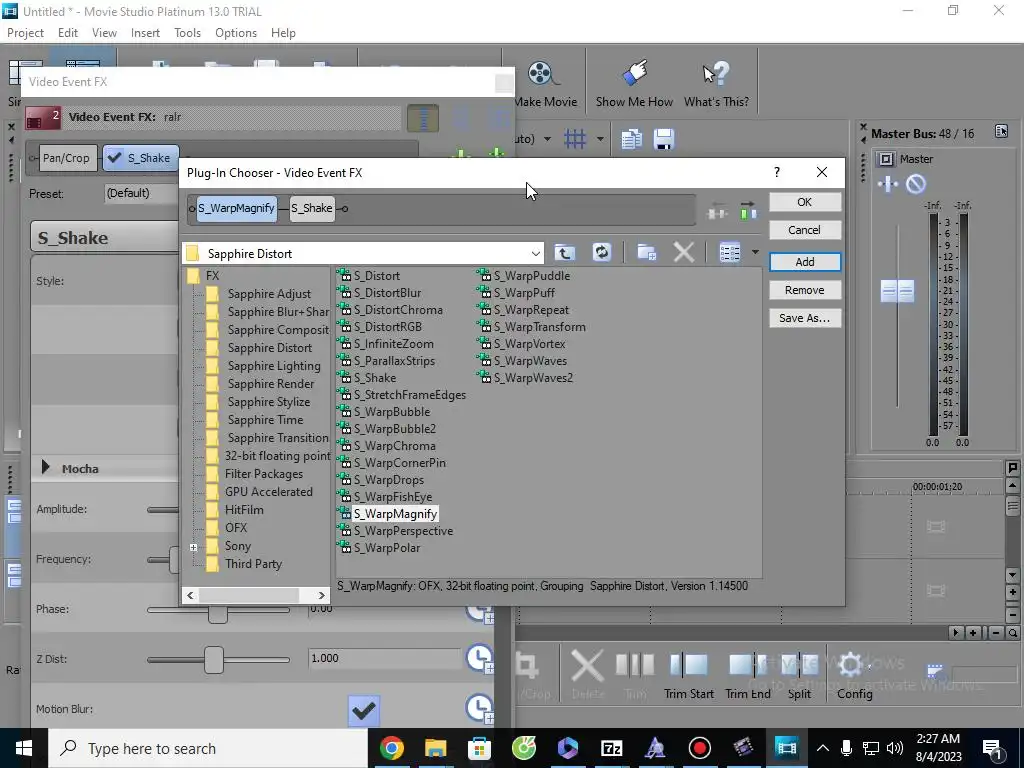Click the screen recorder red dot taskbar icon
1024x768 pixels.
(699, 748)
